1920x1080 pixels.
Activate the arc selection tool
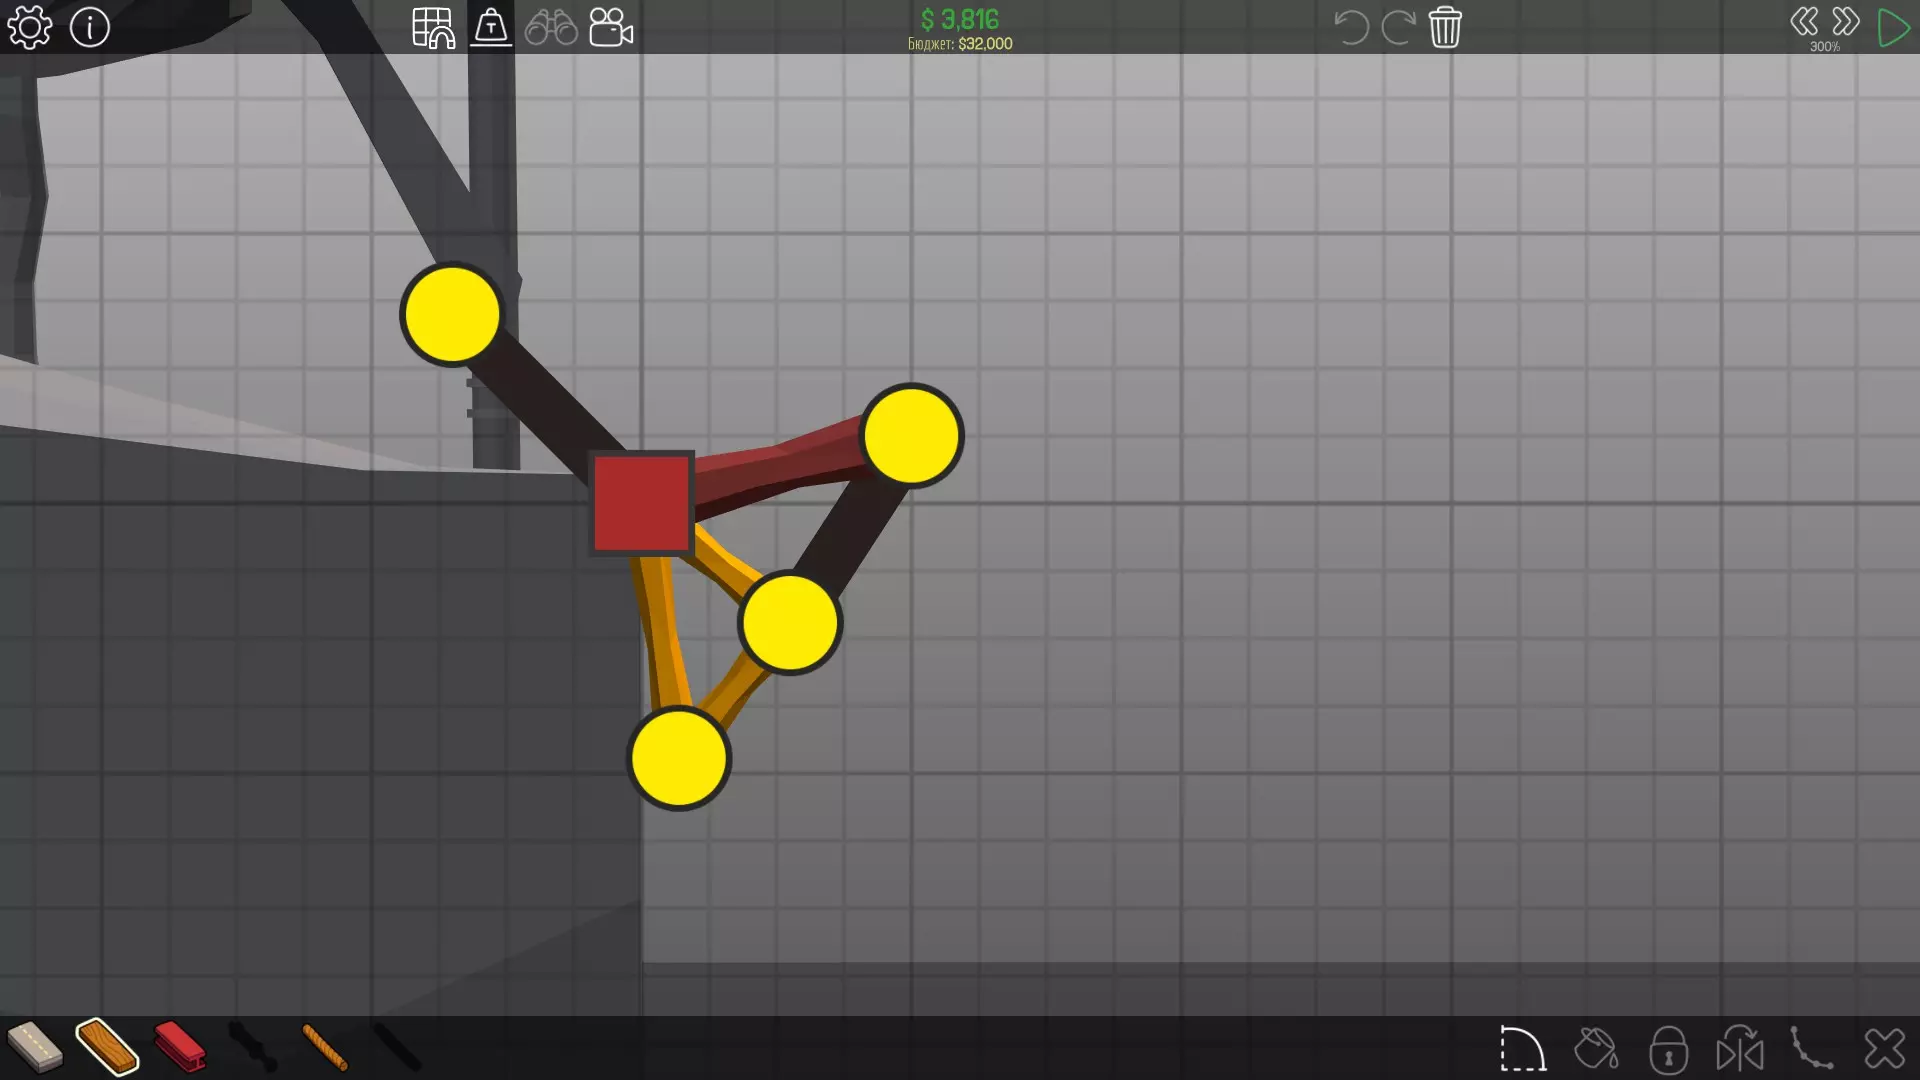pos(1522,1049)
